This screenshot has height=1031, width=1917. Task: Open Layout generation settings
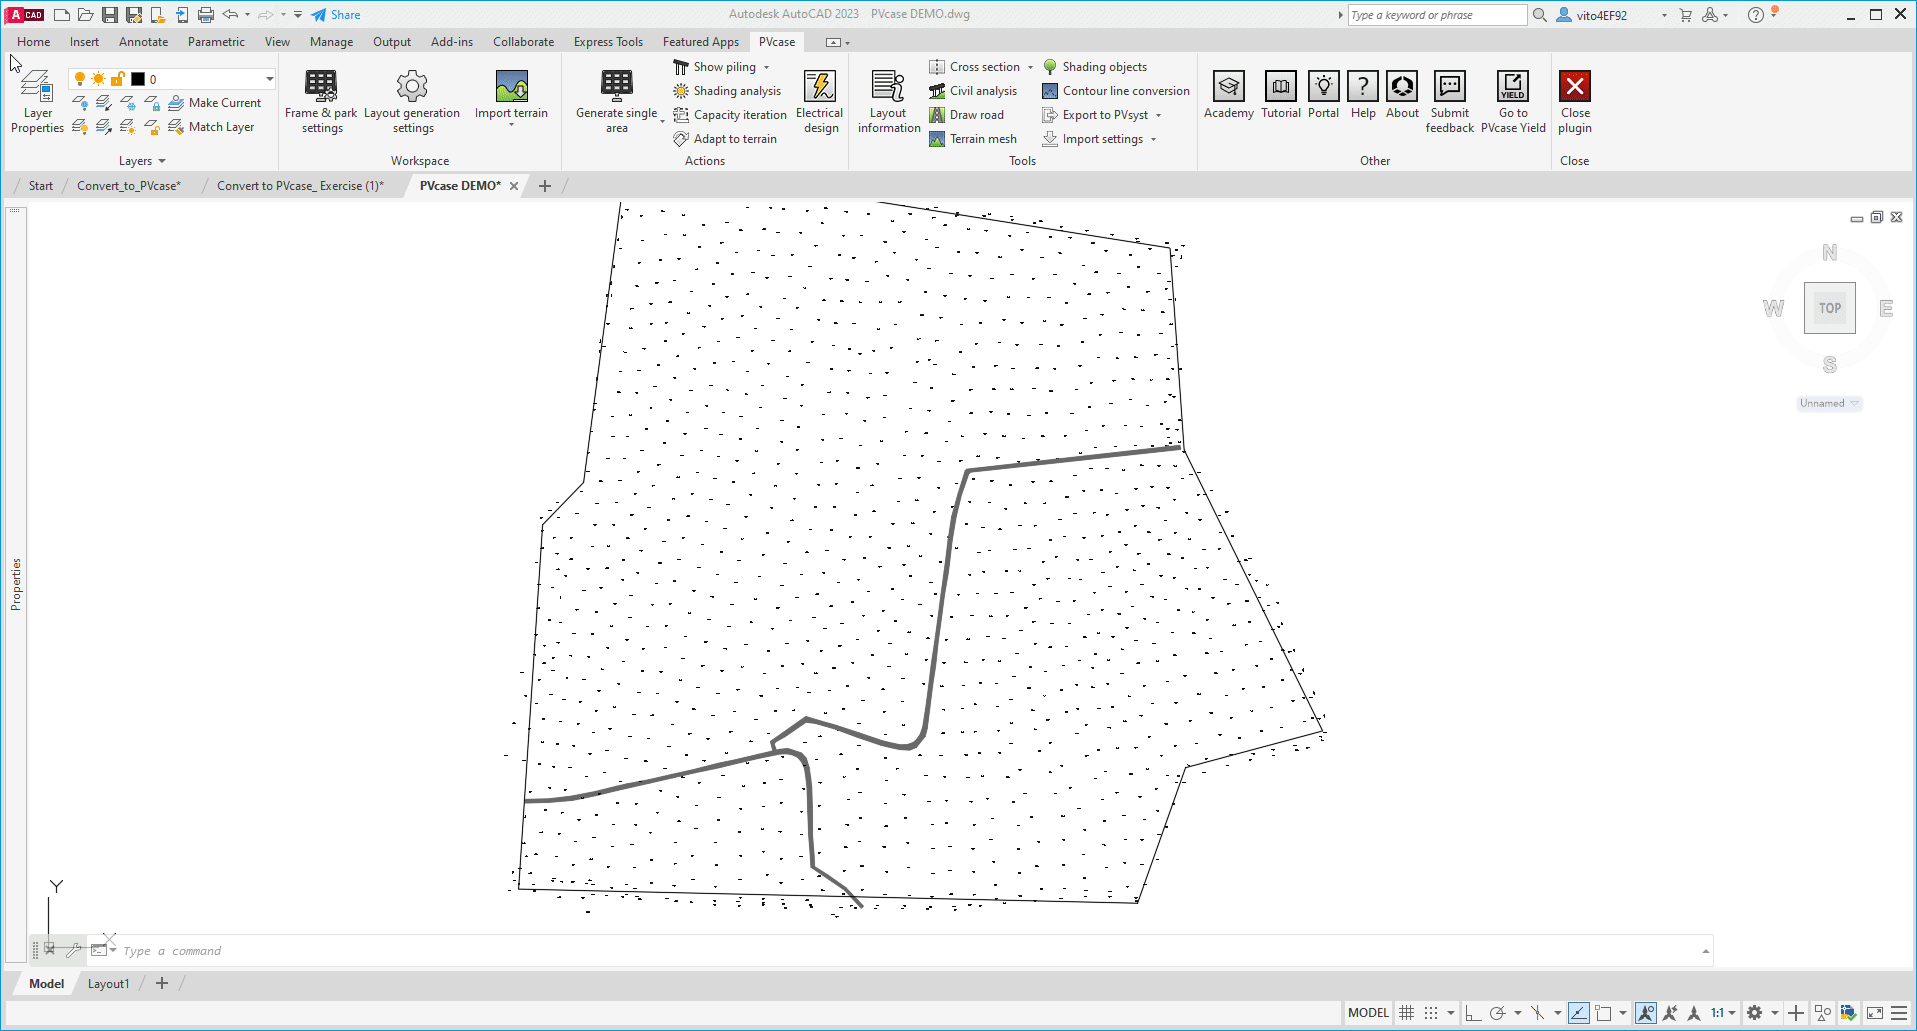point(412,101)
